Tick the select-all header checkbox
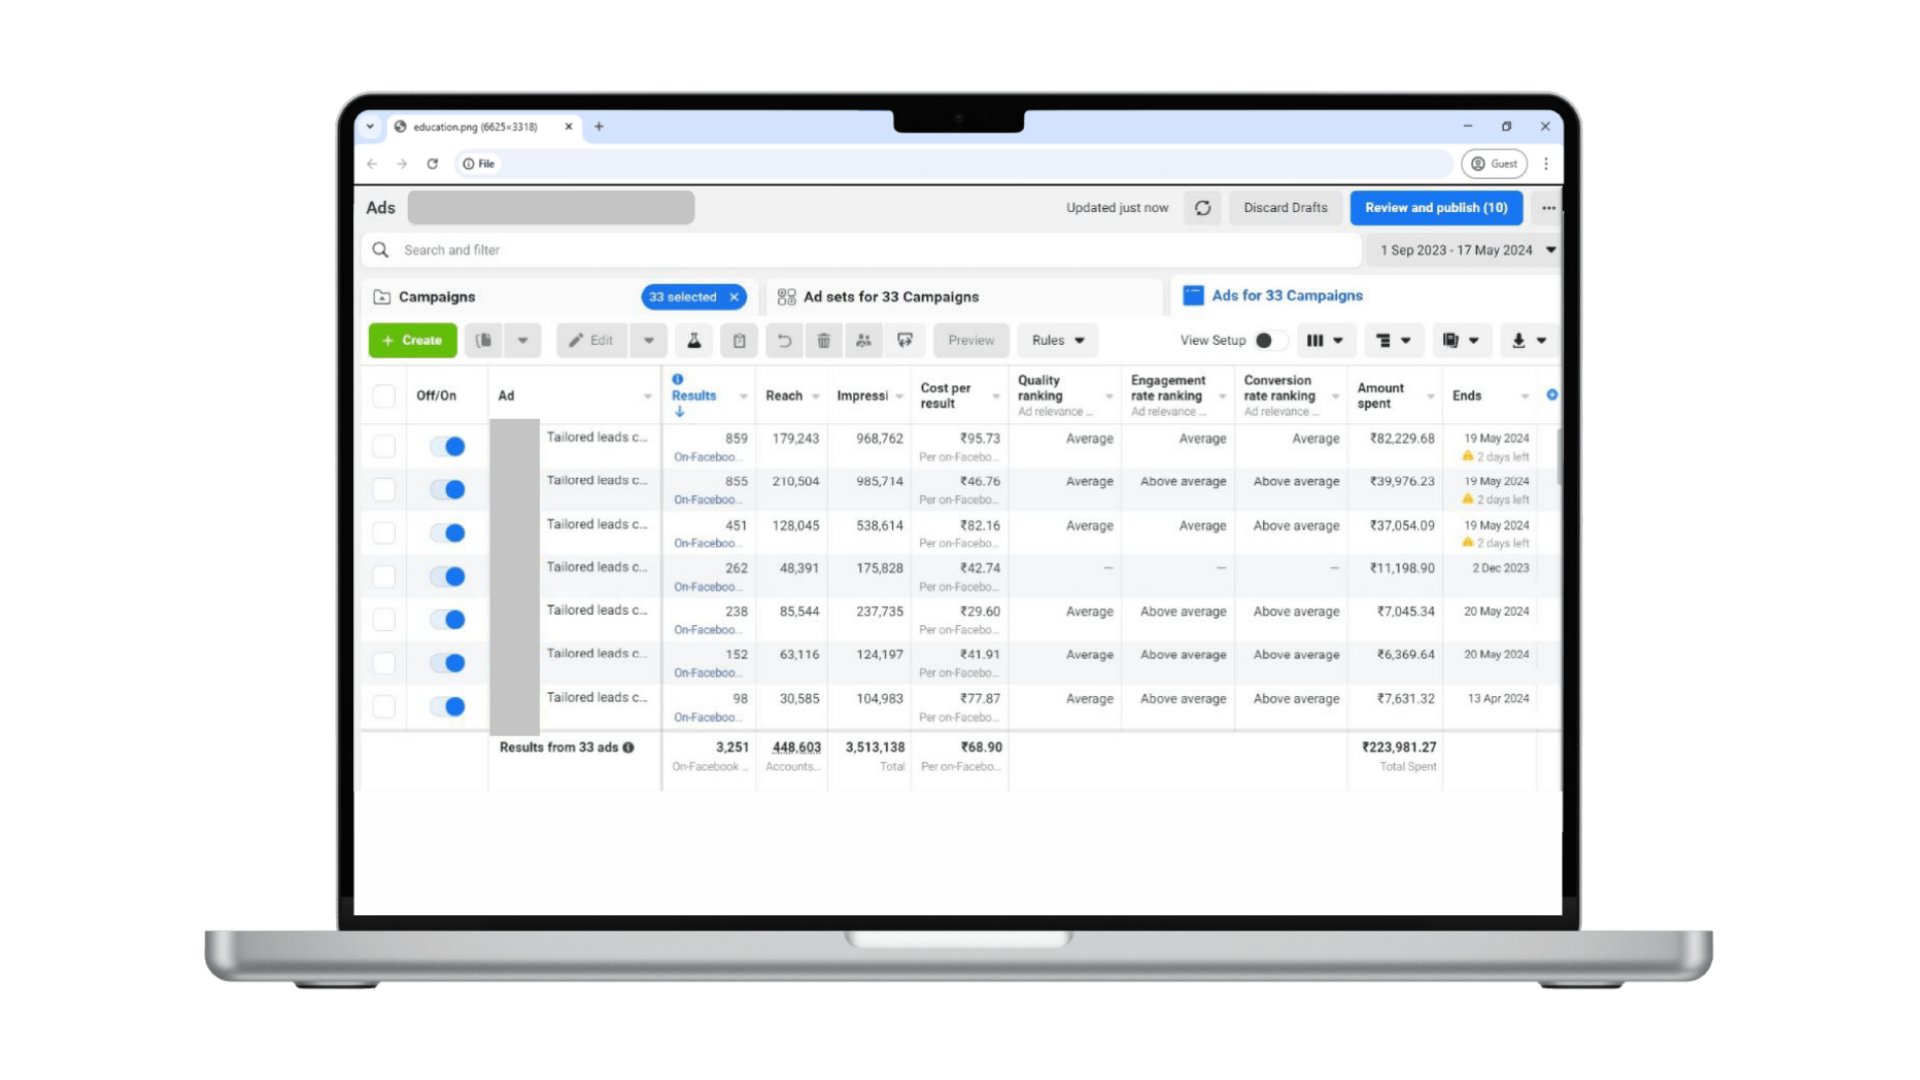 (x=384, y=395)
